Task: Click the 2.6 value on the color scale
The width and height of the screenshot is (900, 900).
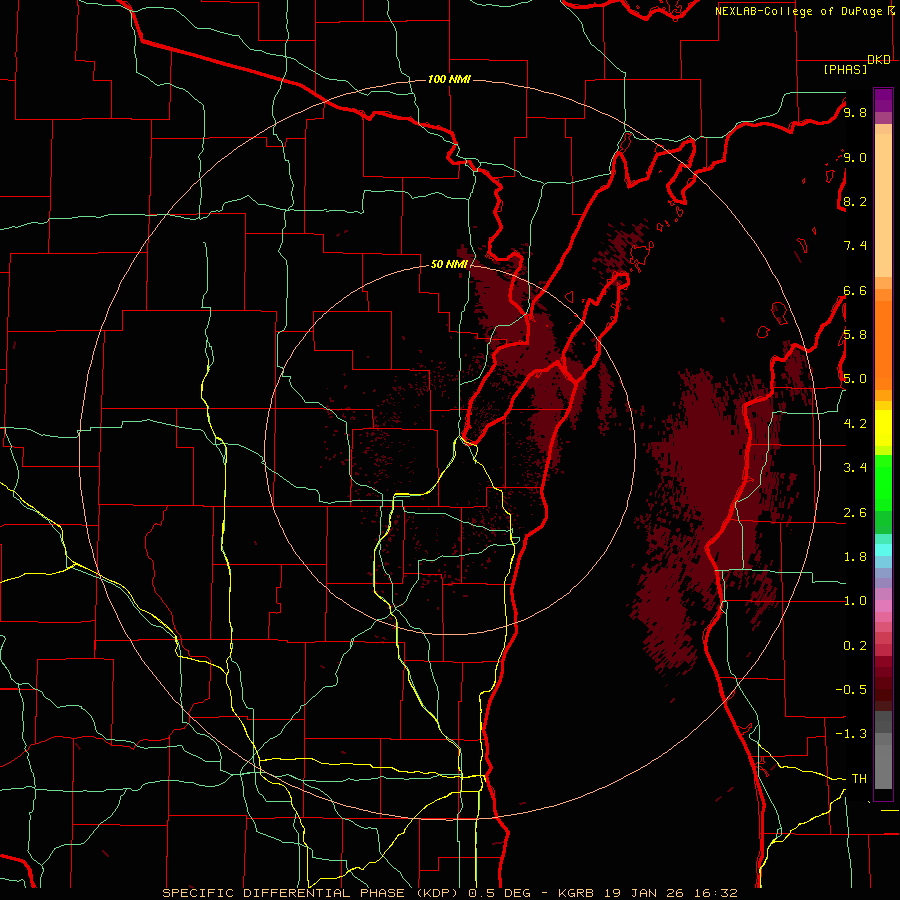Action: point(855,513)
